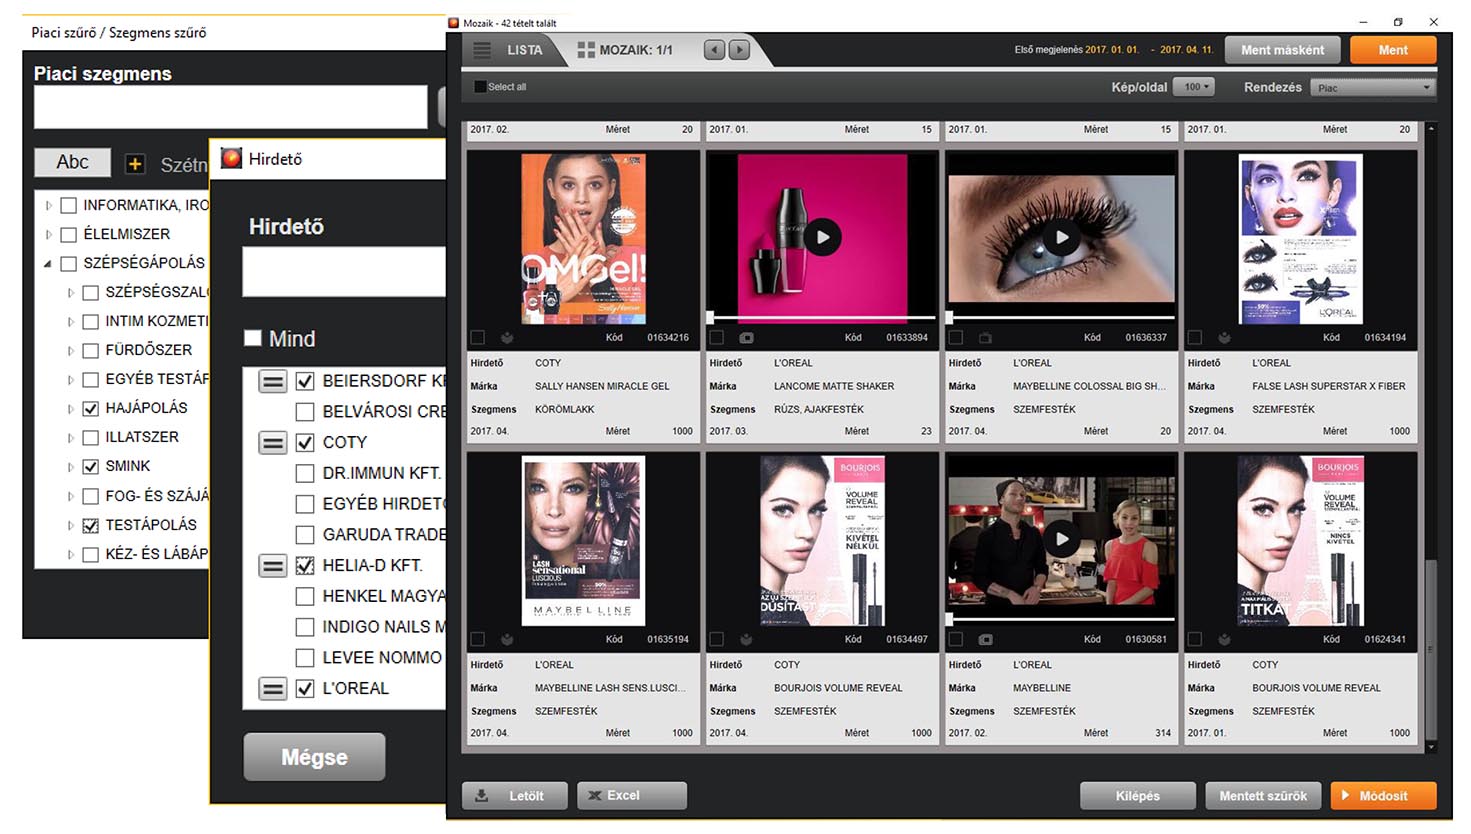Toggle the Select all checkbox
The width and height of the screenshot is (1471, 834).
(x=480, y=87)
